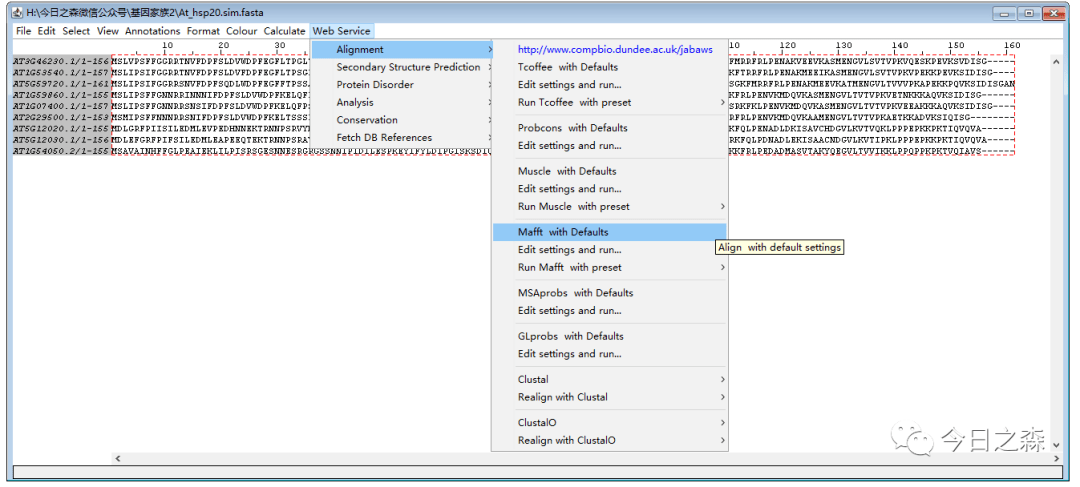This screenshot has width=1080, height=487.
Task: Choose Secondary Structure Prediction submenu
Action: pyautogui.click(x=408, y=67)
